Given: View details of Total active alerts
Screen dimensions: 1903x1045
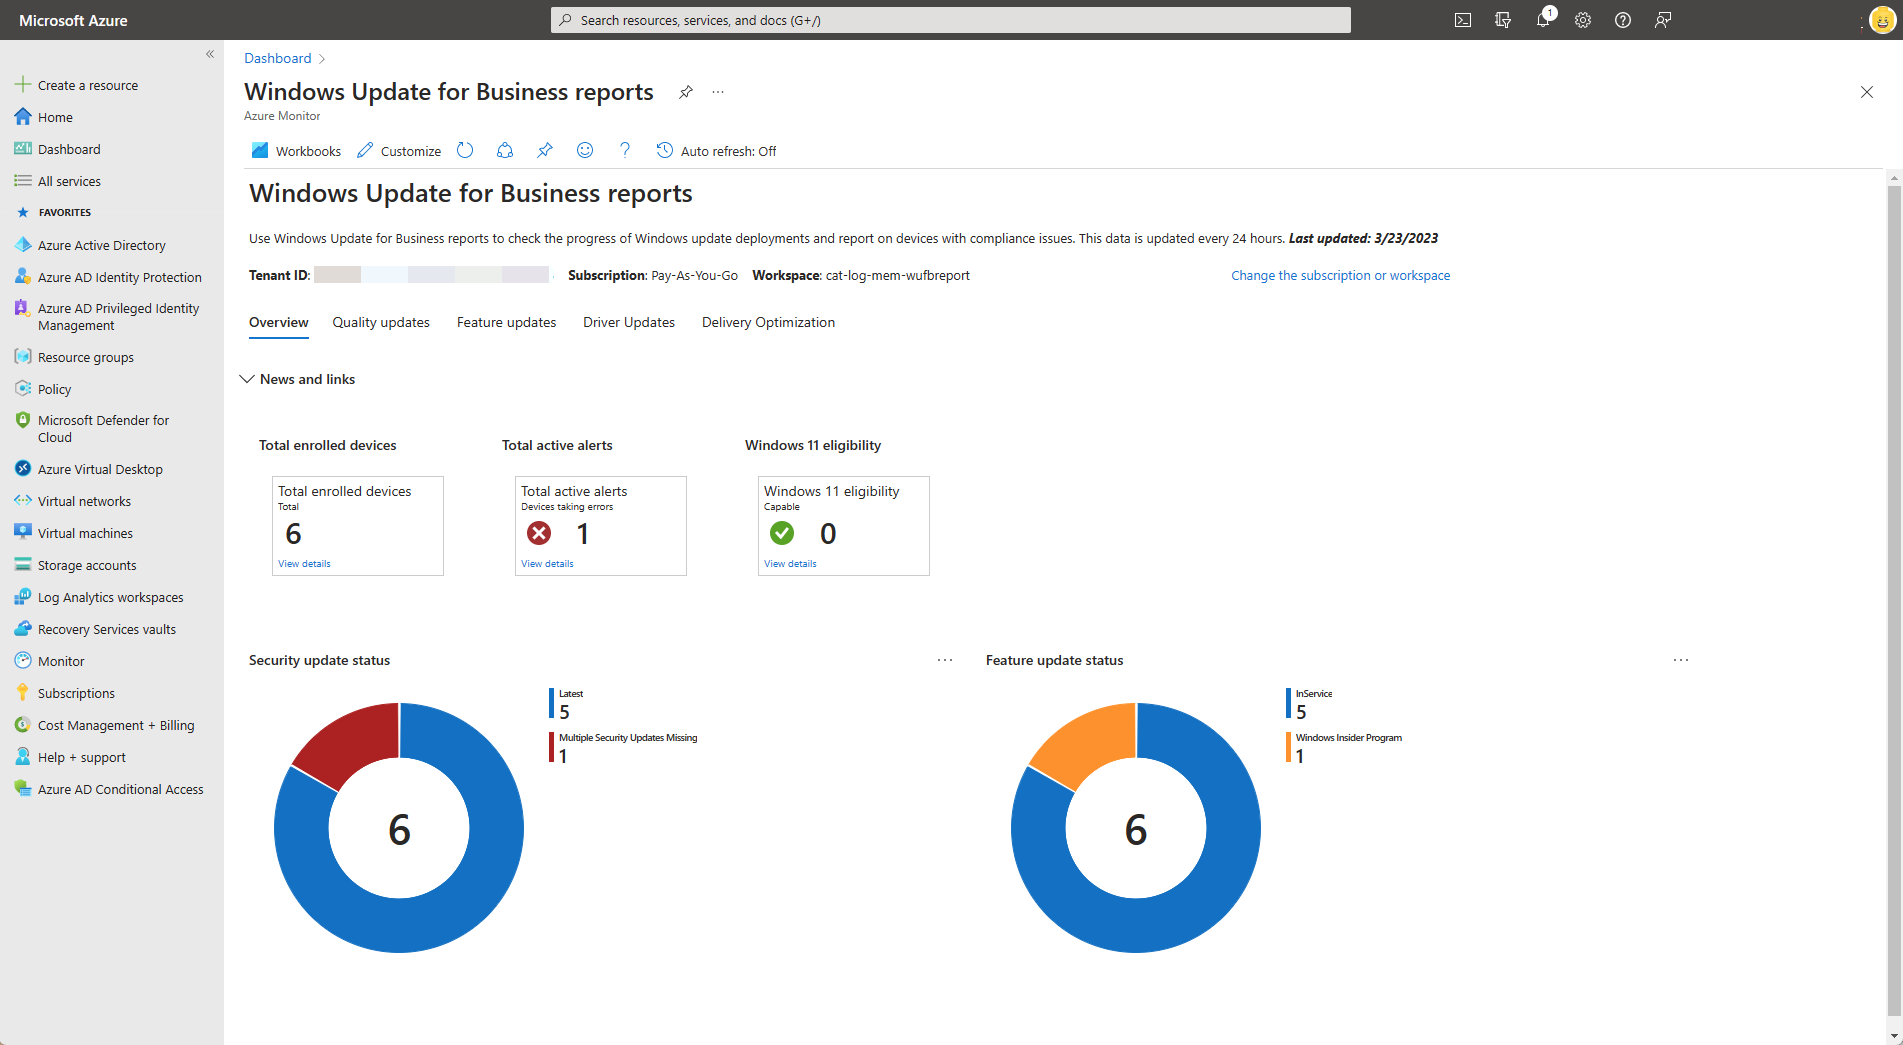Looking at the screenshot, I should tap(547, 563).
